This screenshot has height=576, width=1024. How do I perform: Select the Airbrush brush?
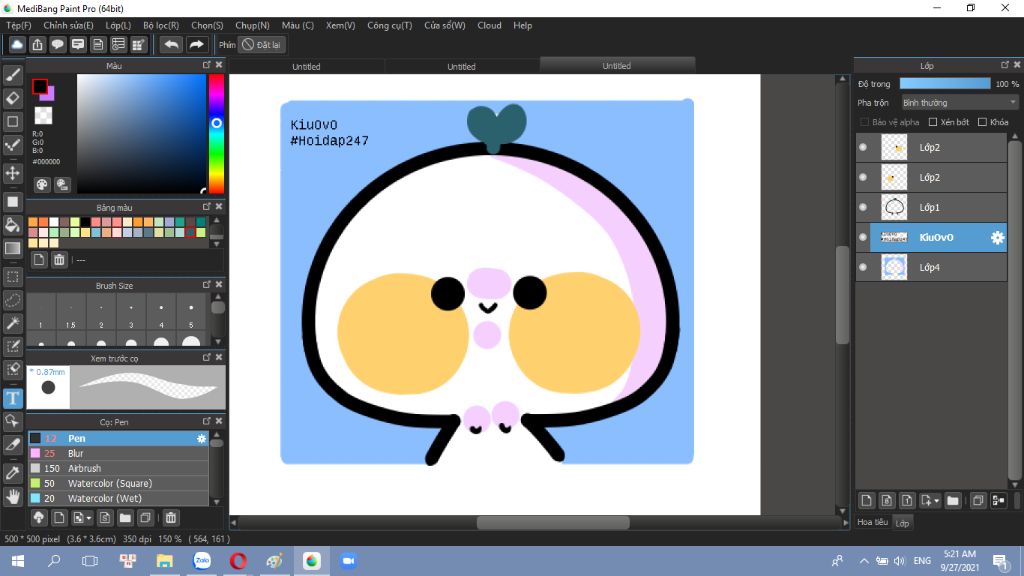tap(118, 468)
